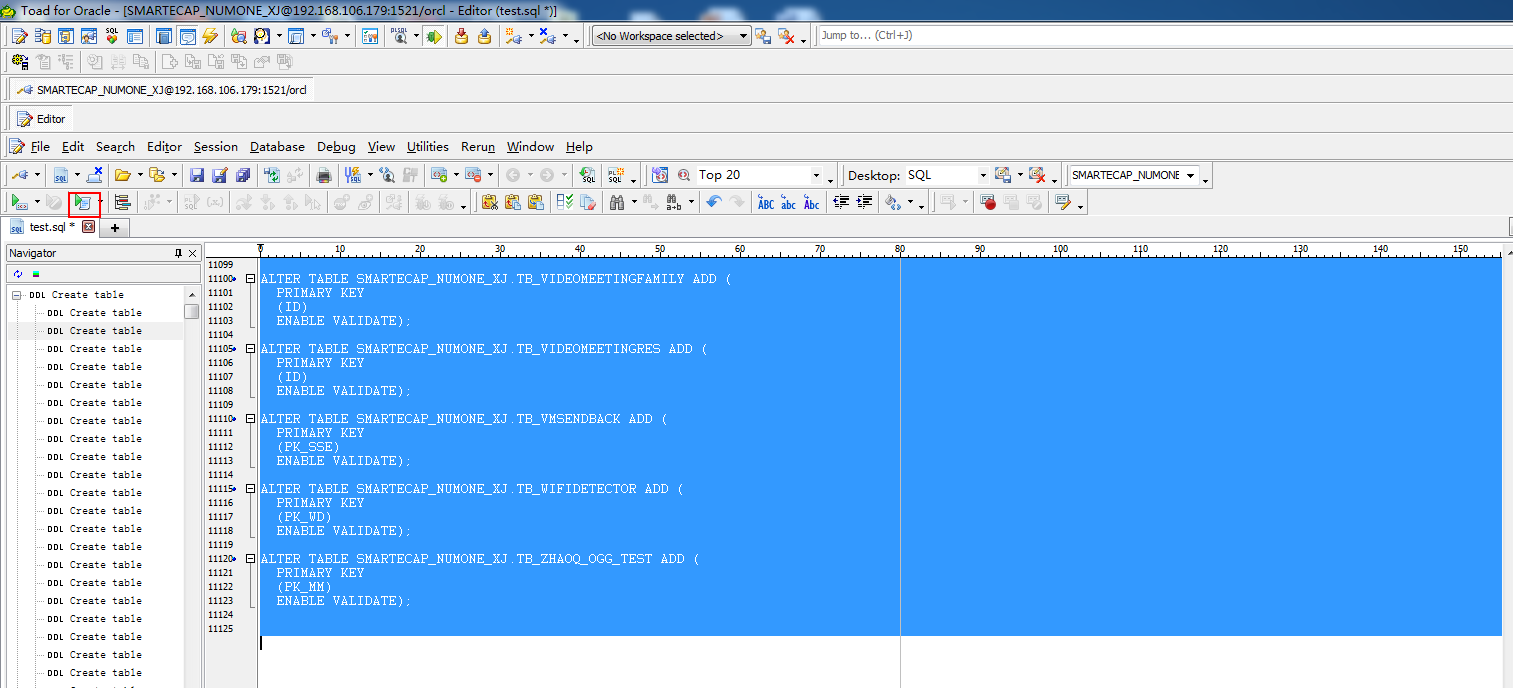Image resolution: width=1513 pixels, height=688 pixels.
Task: Apply initial caps Abc icon
Action: point(811,203)
